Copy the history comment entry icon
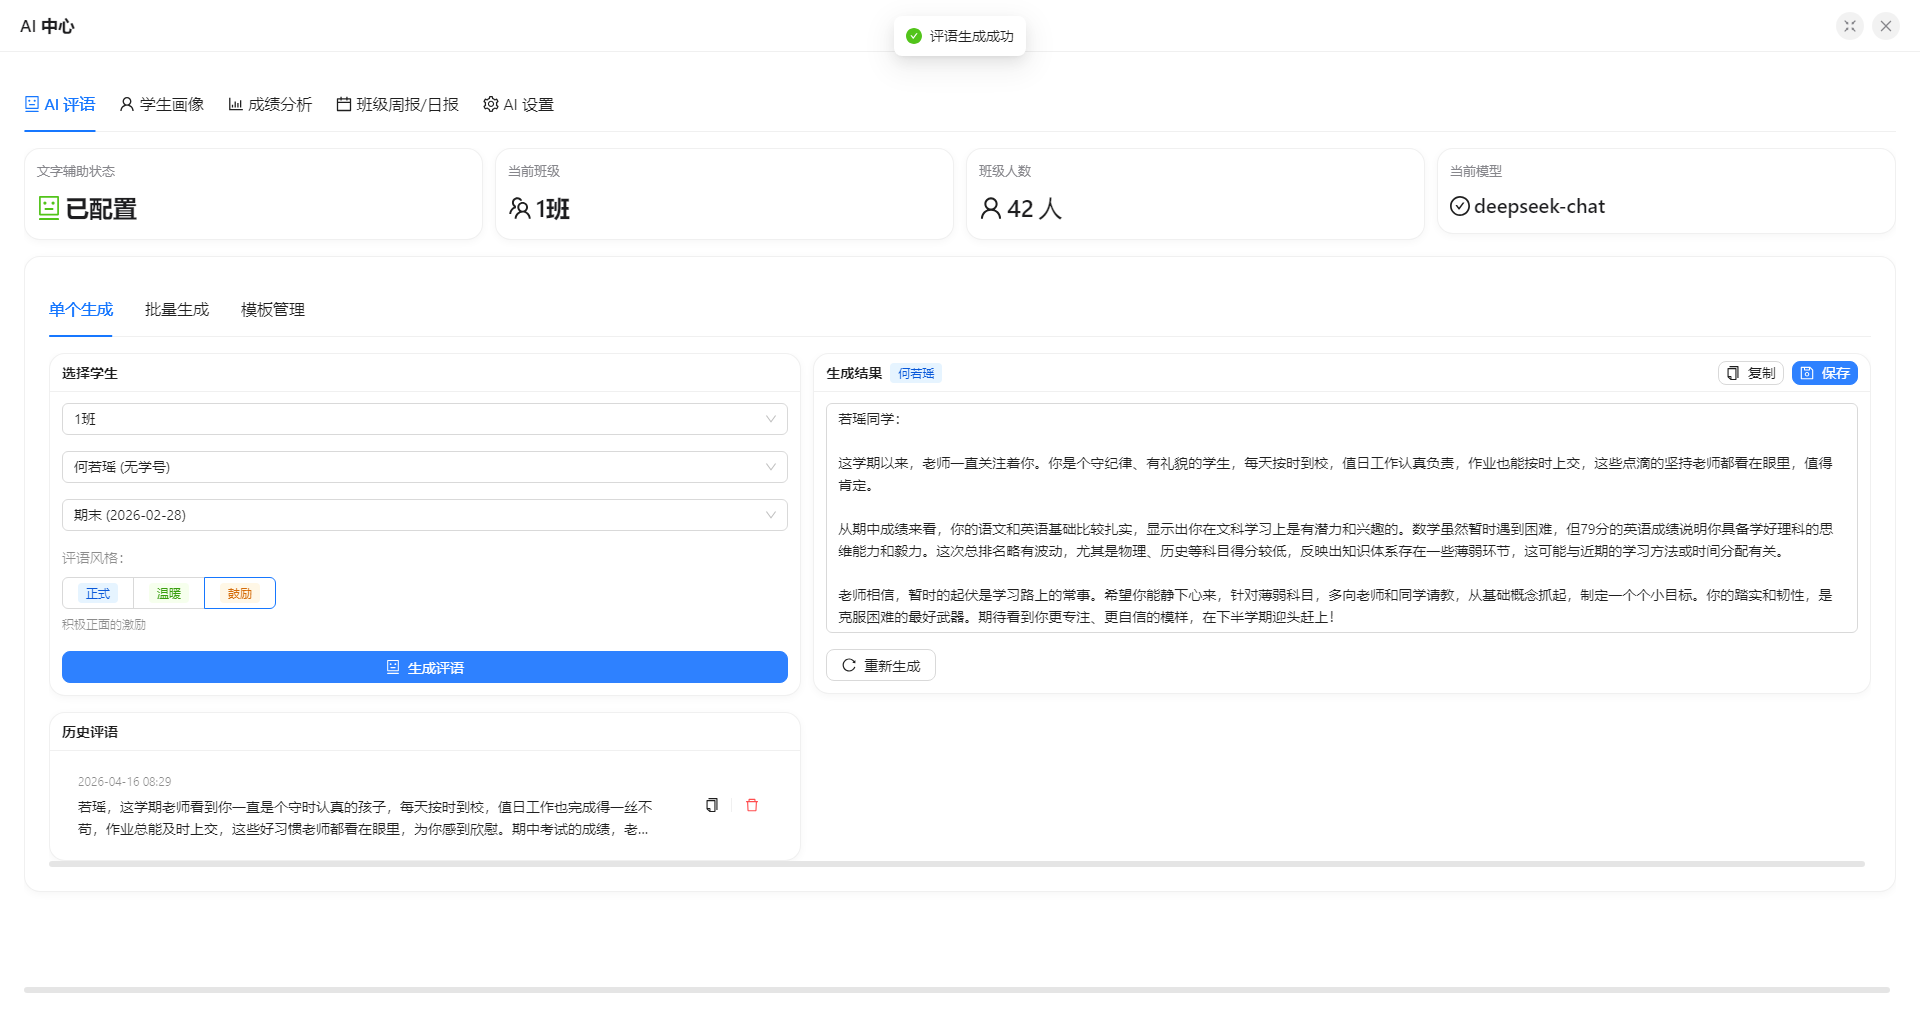This screenshot has height=1017, width=1920. coord(712,805)
